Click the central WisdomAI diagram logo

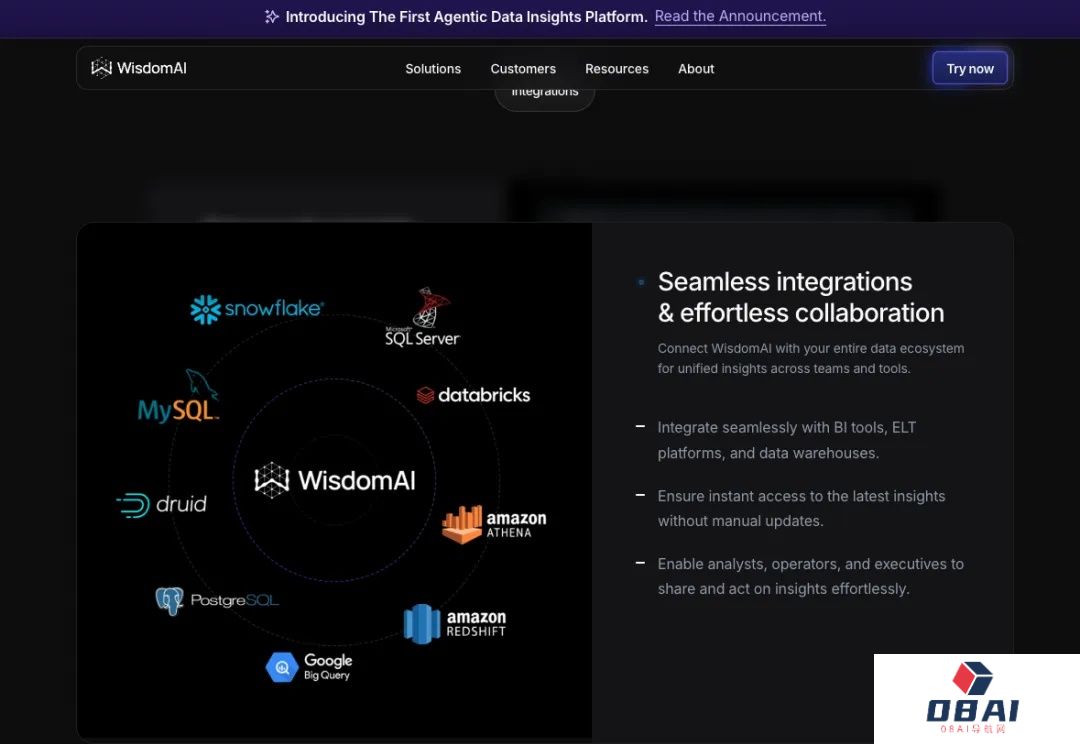335,480
